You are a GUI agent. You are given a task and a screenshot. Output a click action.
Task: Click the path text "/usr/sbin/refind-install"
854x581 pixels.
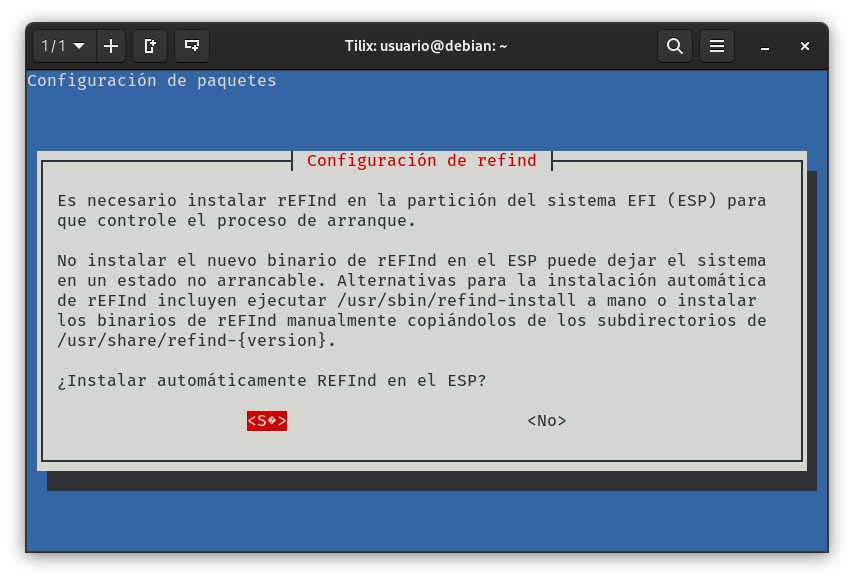(456, 301)
